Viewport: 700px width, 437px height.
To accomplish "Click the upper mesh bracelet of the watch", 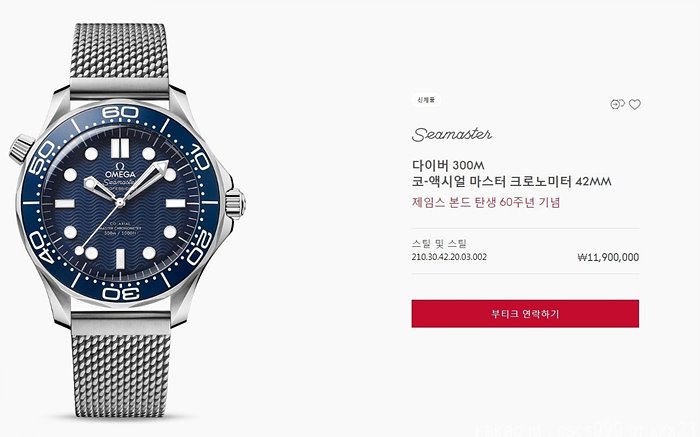I will click(x=119, y=51).
